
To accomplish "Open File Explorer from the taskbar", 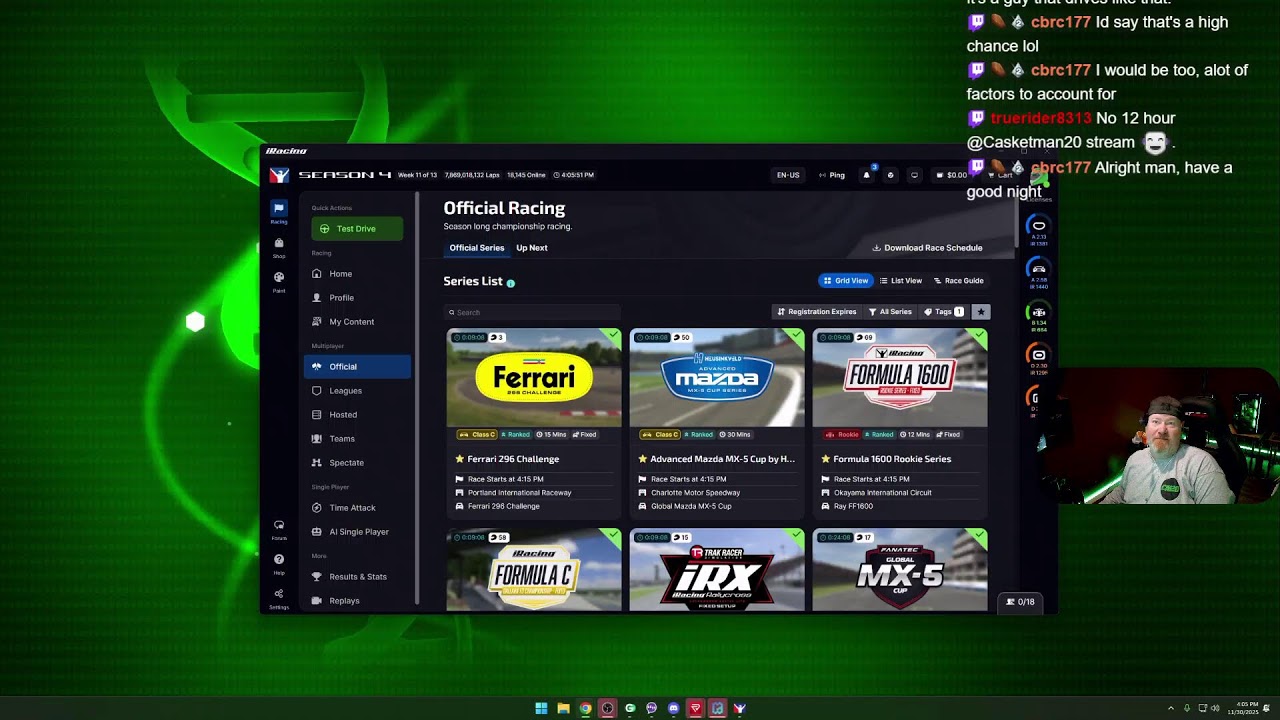I will tap(563, 708).
